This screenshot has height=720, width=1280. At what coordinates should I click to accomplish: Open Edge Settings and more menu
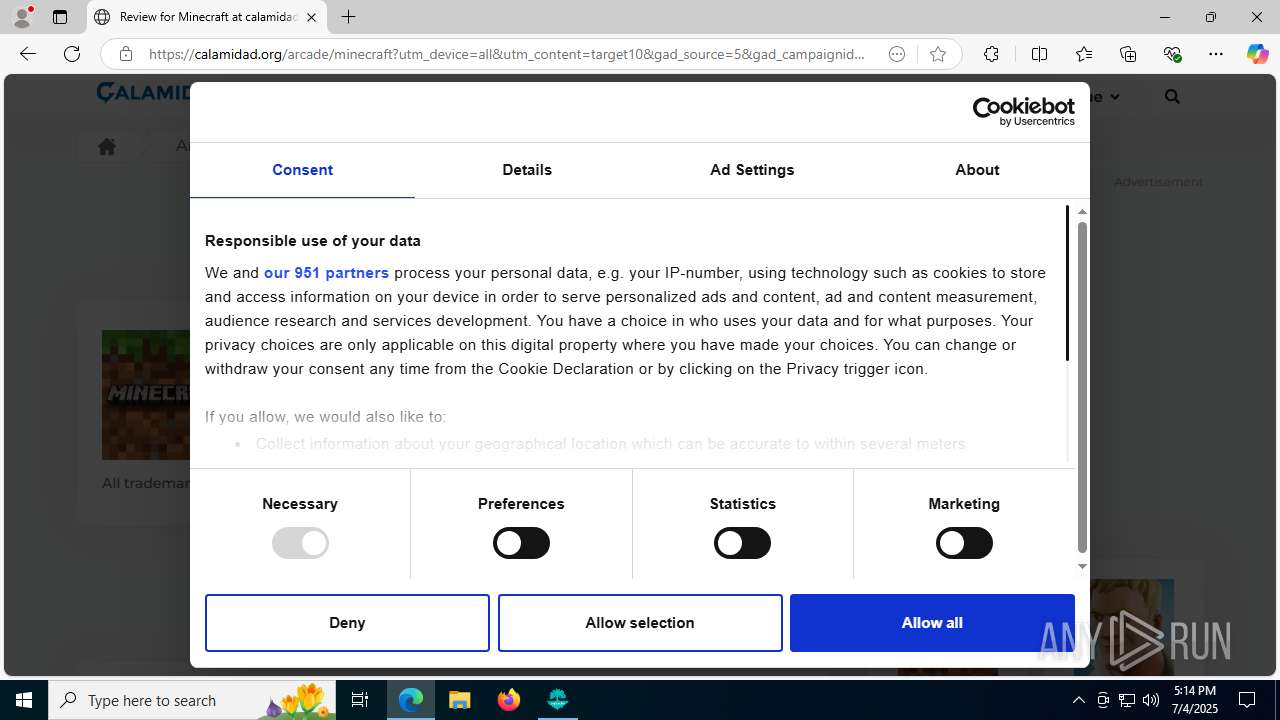1216,54
